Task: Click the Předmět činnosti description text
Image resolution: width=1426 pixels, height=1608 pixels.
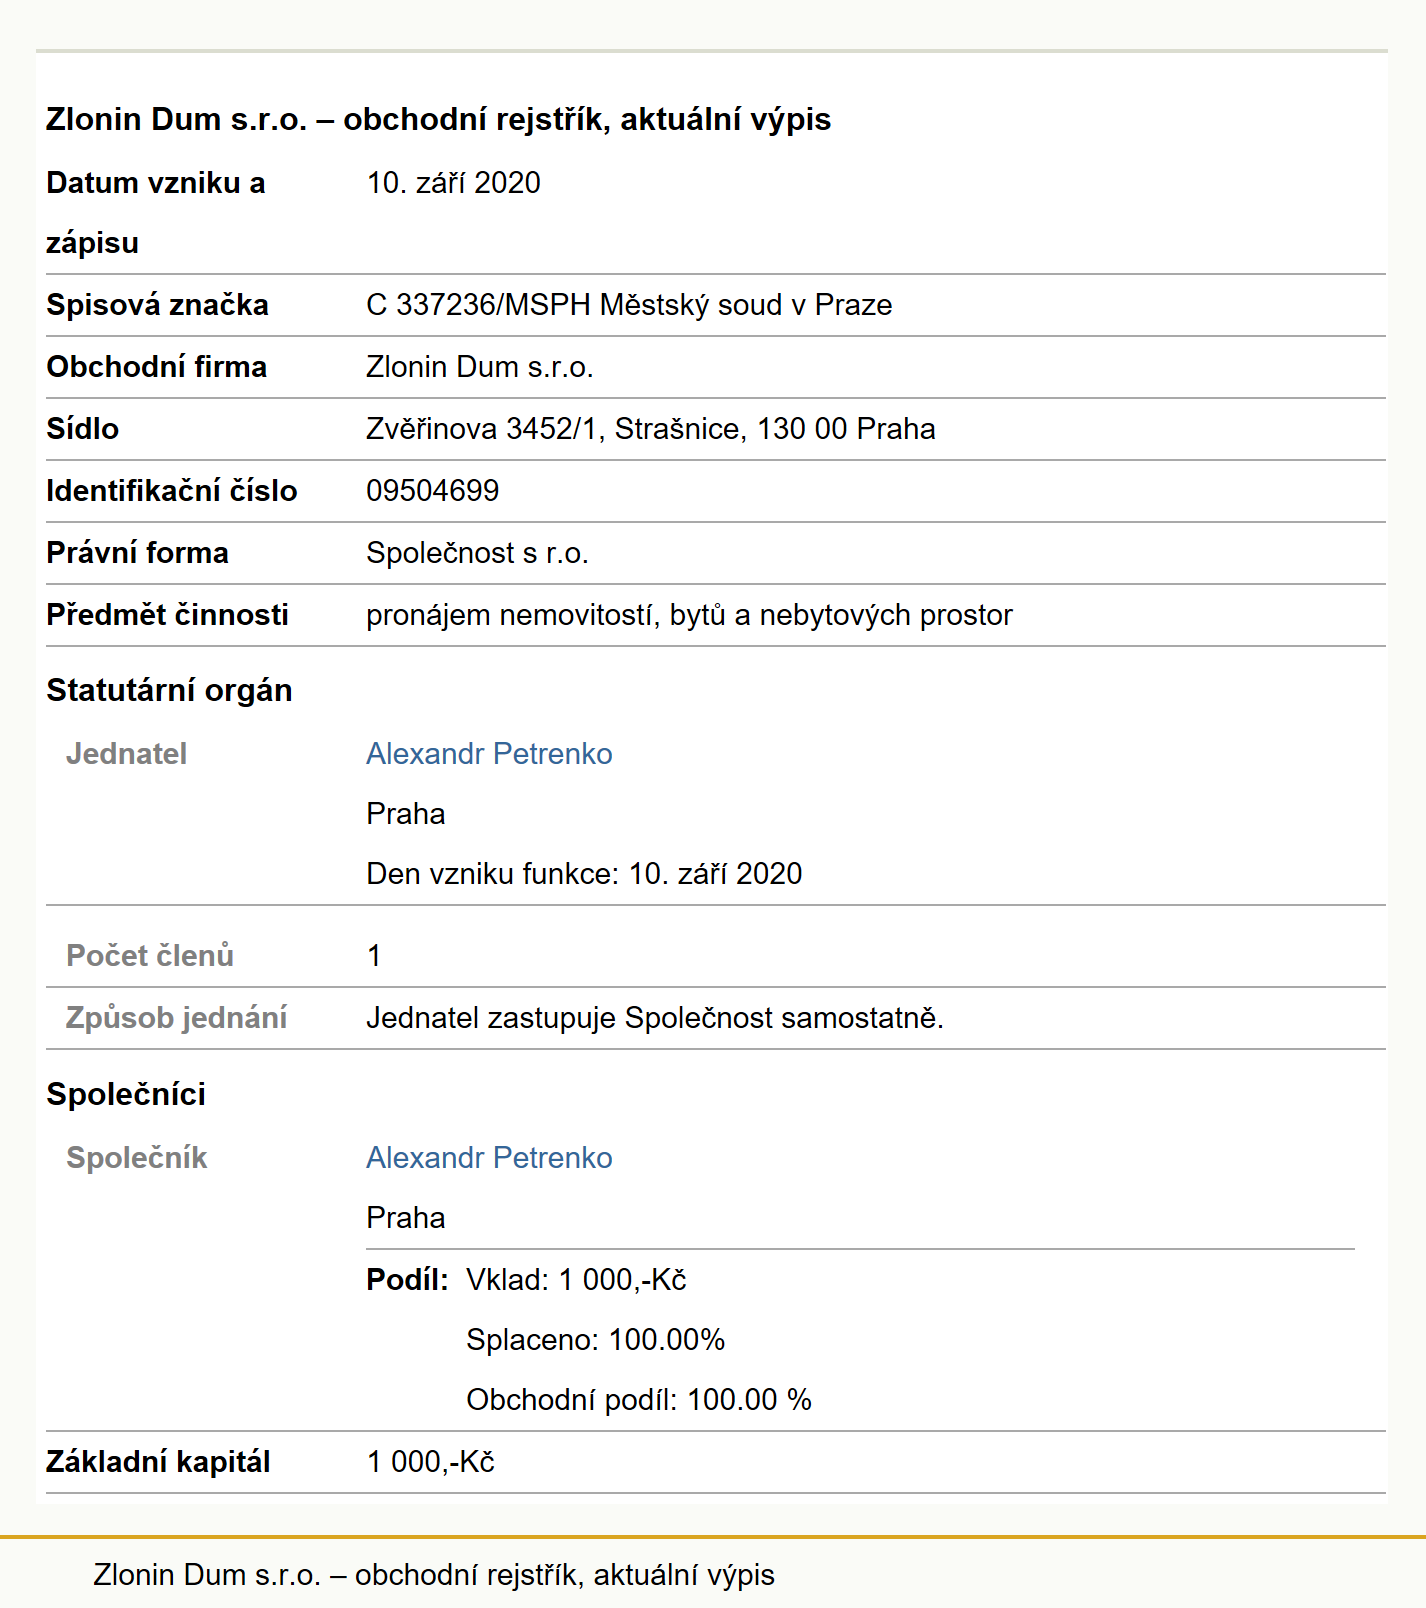Action: 689,614
